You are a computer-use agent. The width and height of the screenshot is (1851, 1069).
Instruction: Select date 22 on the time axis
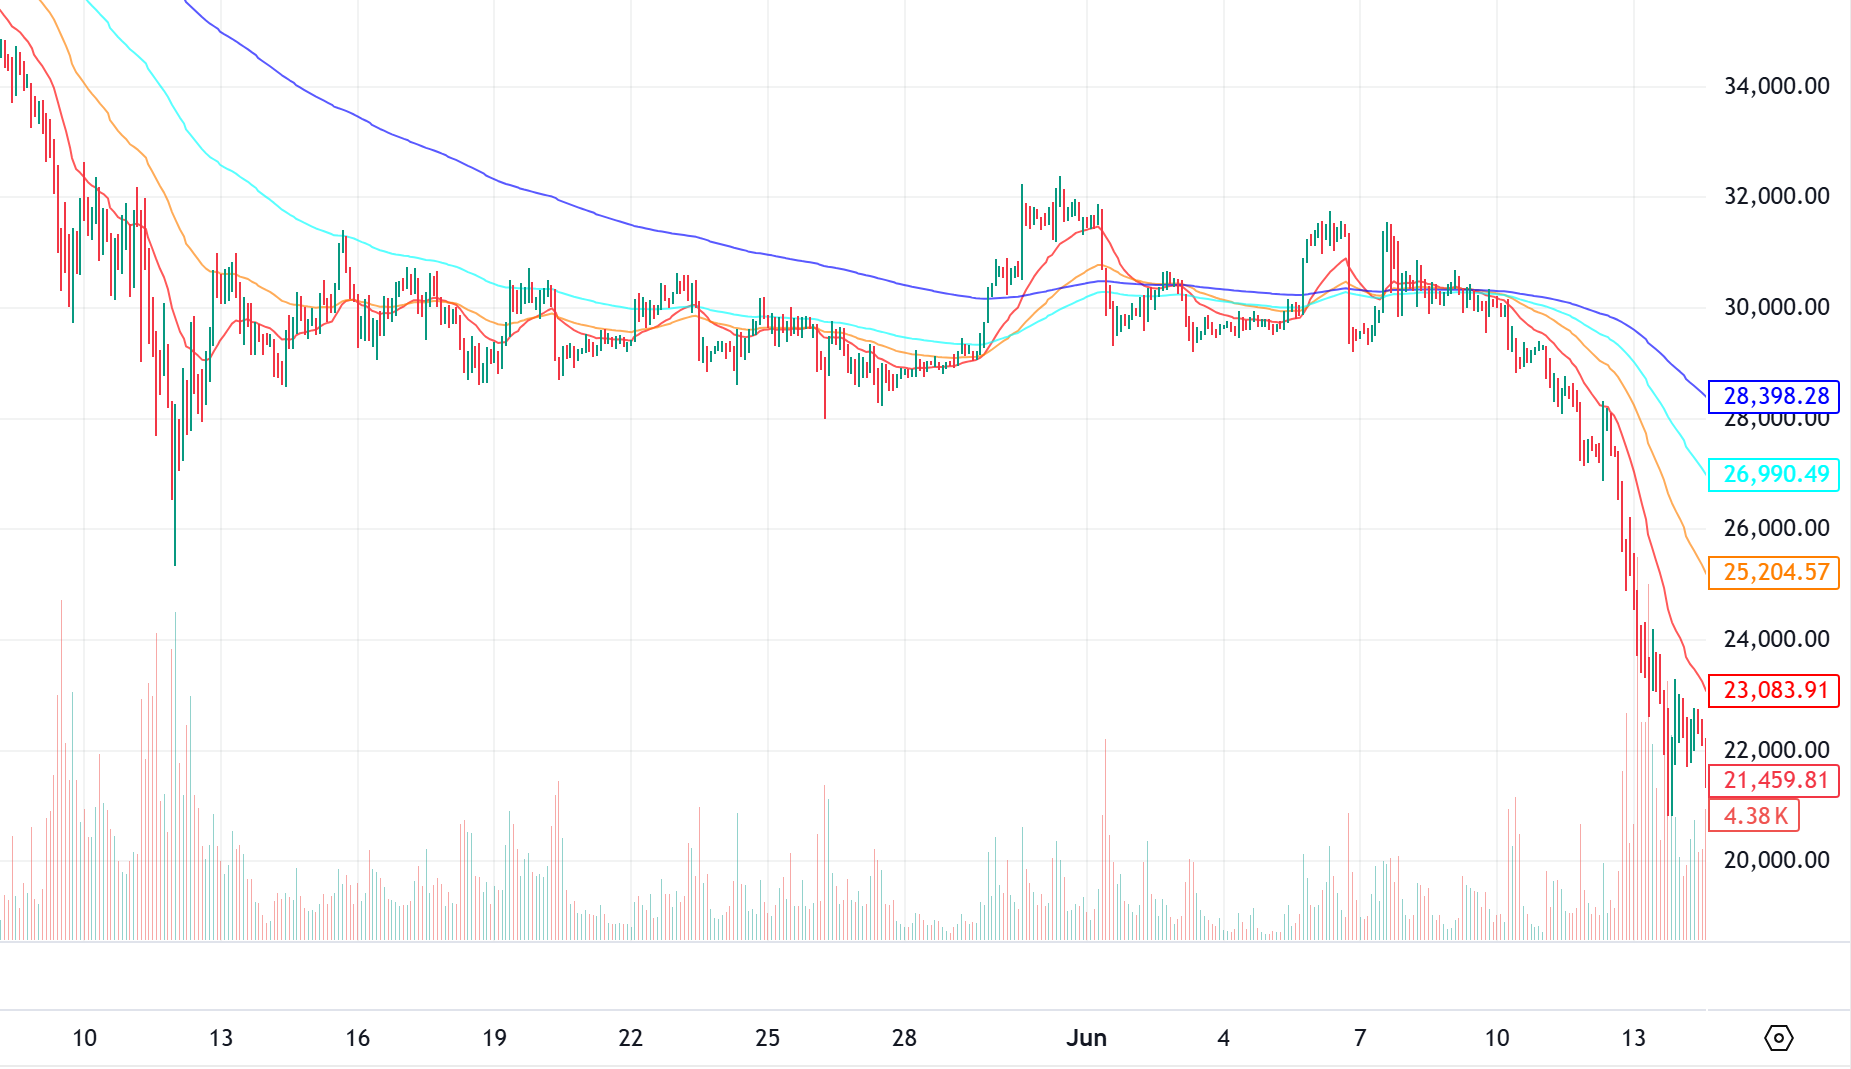[631, 1038]
